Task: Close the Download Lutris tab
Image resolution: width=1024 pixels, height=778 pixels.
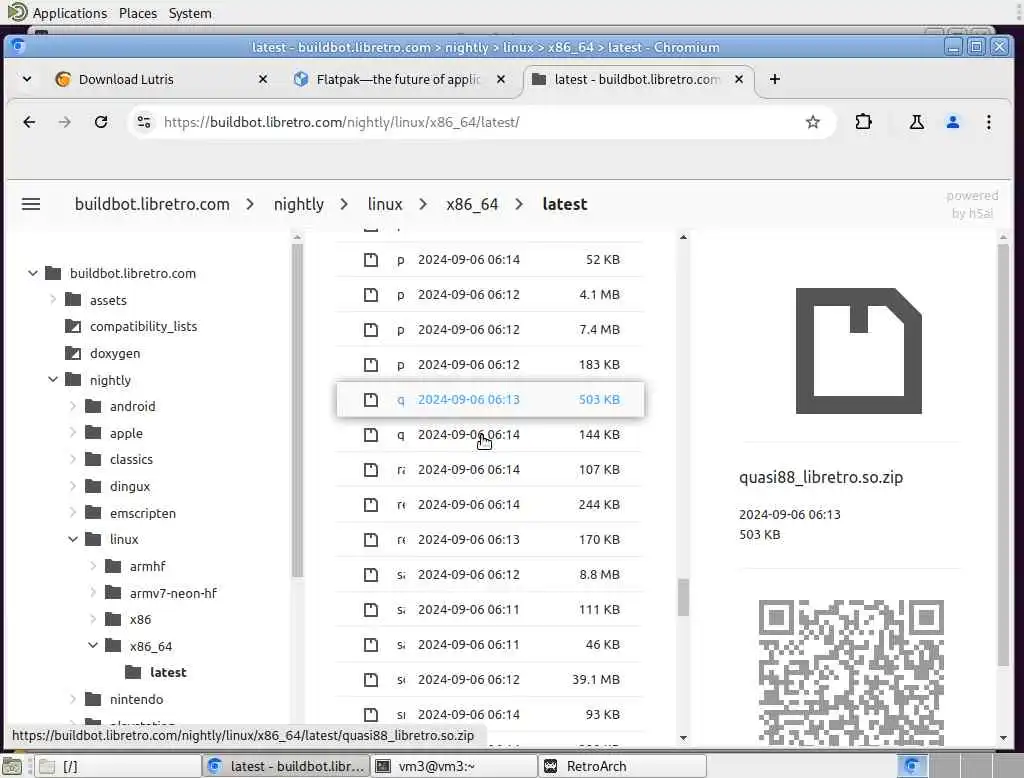Action: point(263,79)
